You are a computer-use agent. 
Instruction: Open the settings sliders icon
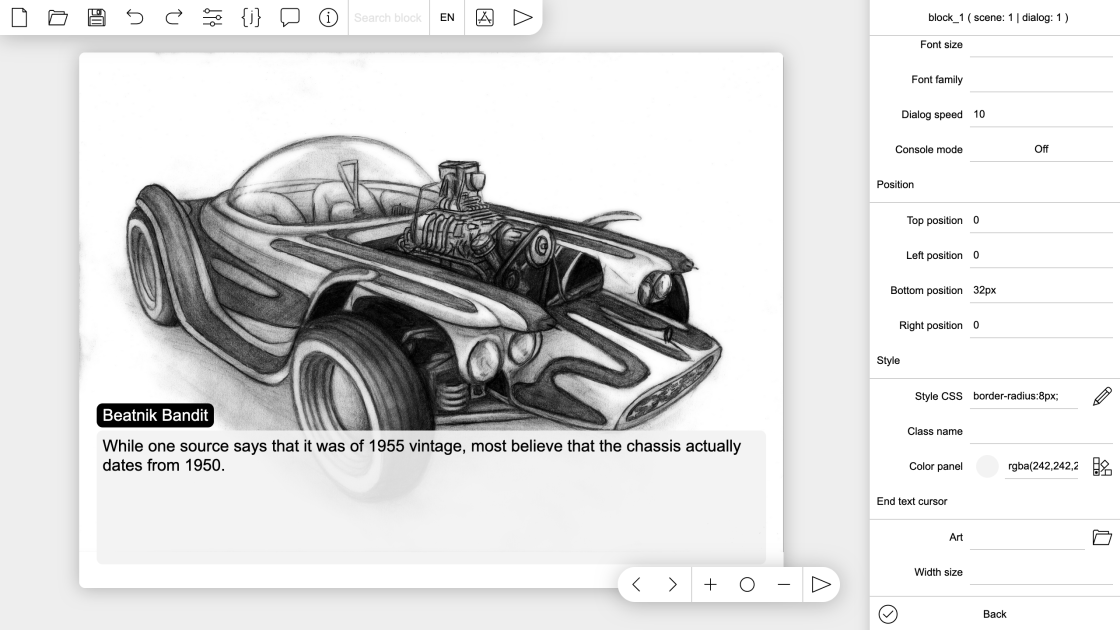click(x=212, y=17)
